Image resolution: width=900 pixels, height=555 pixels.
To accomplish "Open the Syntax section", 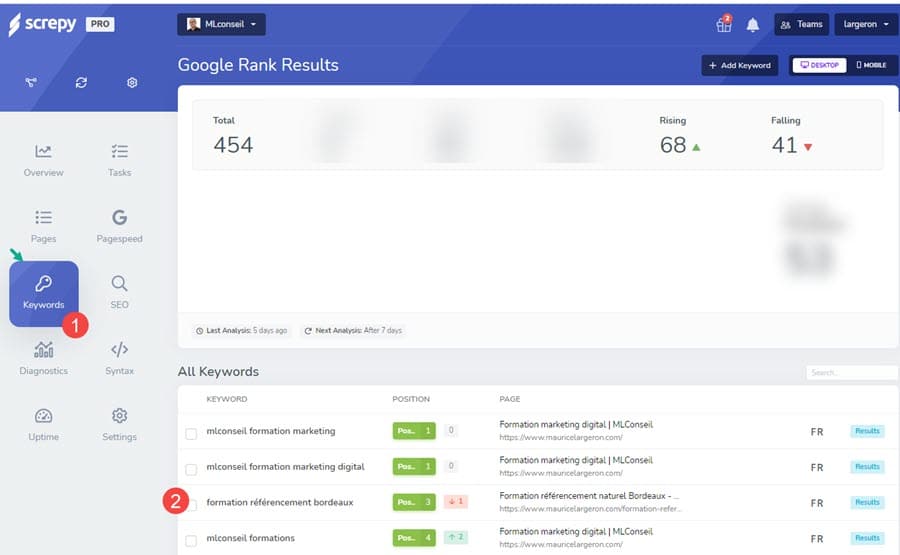I will (119, 359).
